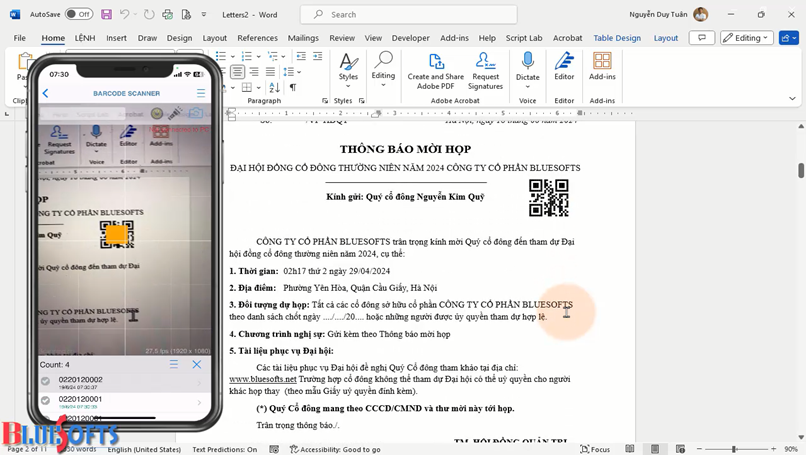The height and width of the screenshot is (455, 806).
Task: Save the document with the Save icon
Action: [x=106, y=14]
